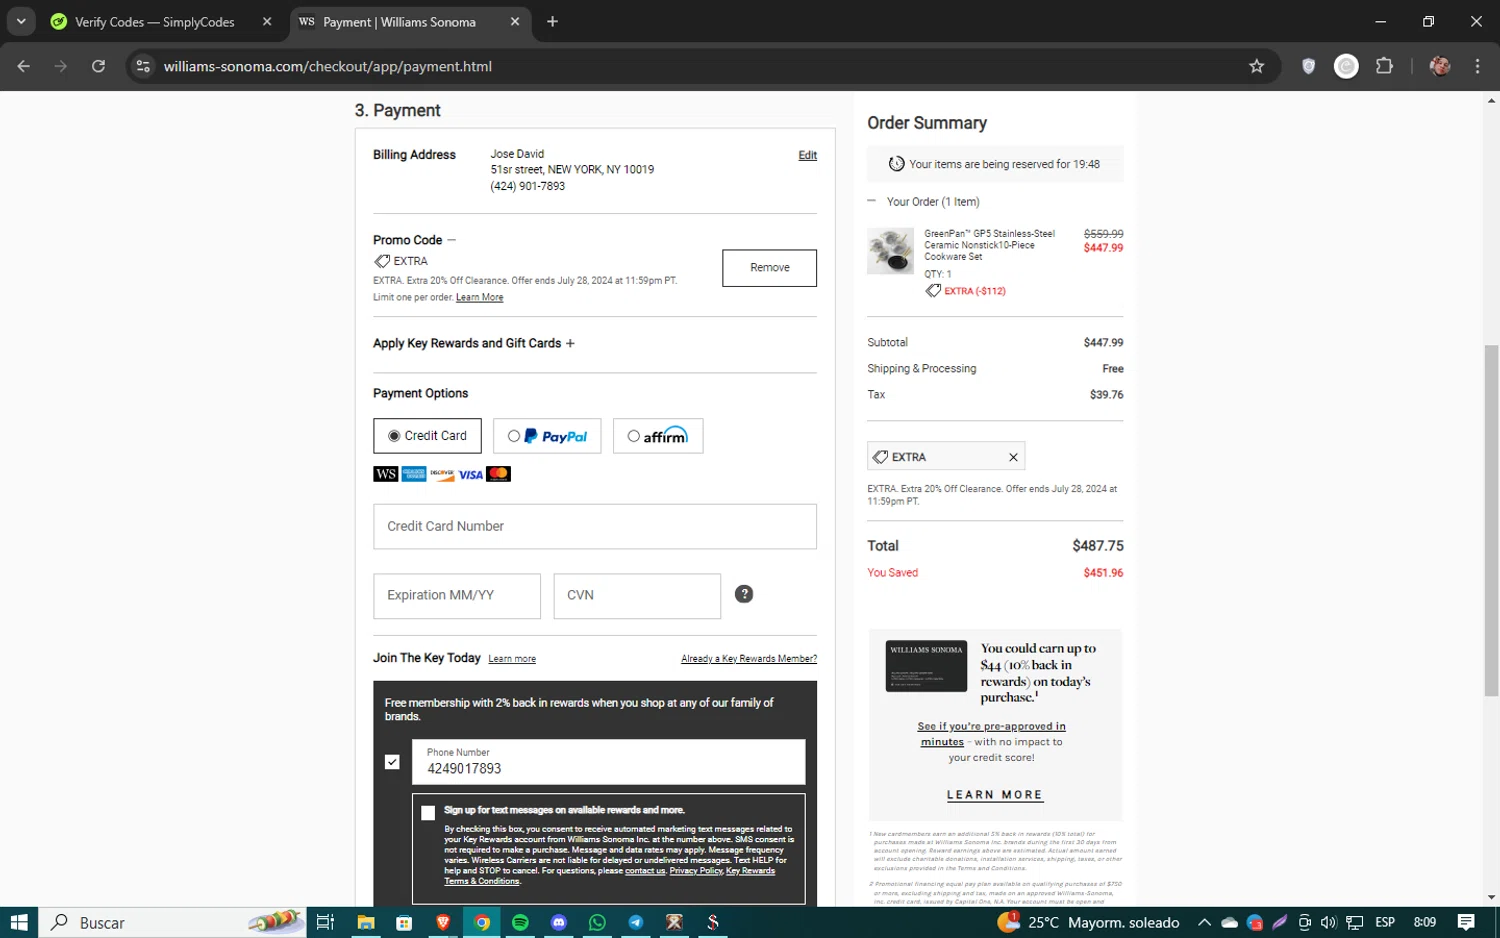Switch to Payment Williams Sonoma tab

pyautogui.click(x=399, y=22)
